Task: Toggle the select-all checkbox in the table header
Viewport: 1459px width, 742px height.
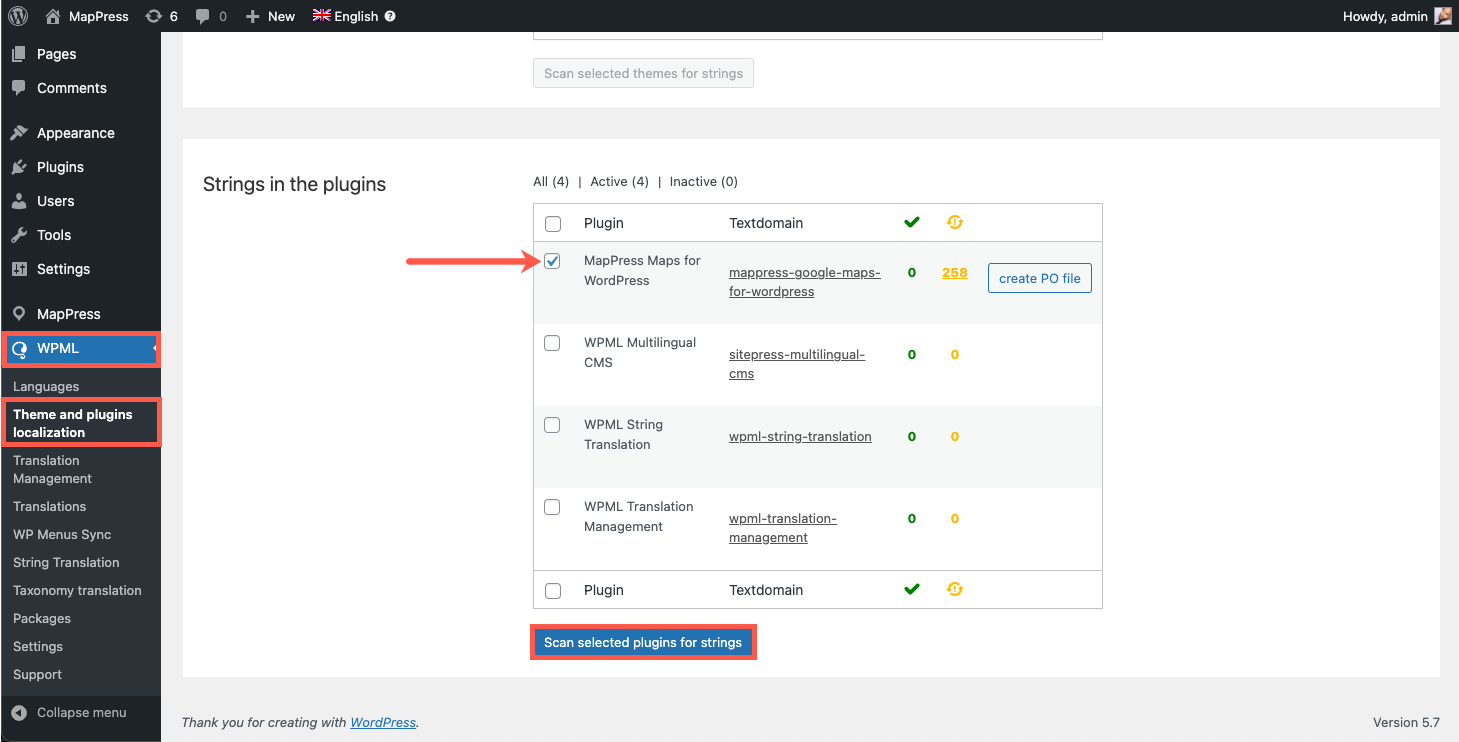Action: [x=553, y=223]
